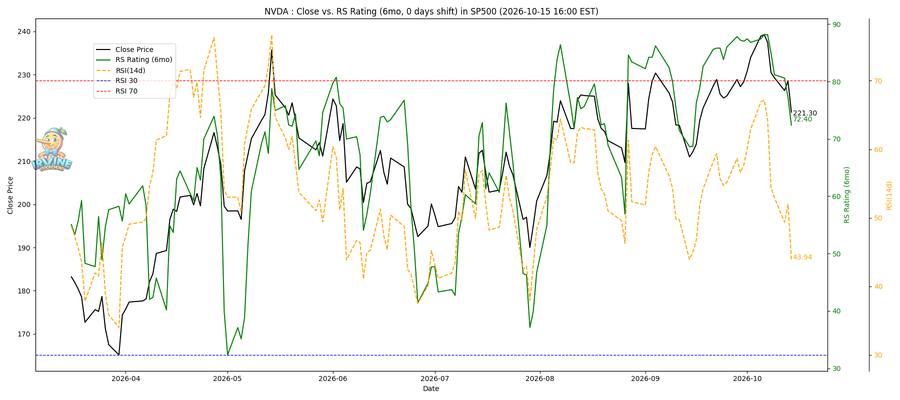This screenshot has height=400, width=900.
Task: Click the green 50 tick on RS Rating axis
Action: 836,254
